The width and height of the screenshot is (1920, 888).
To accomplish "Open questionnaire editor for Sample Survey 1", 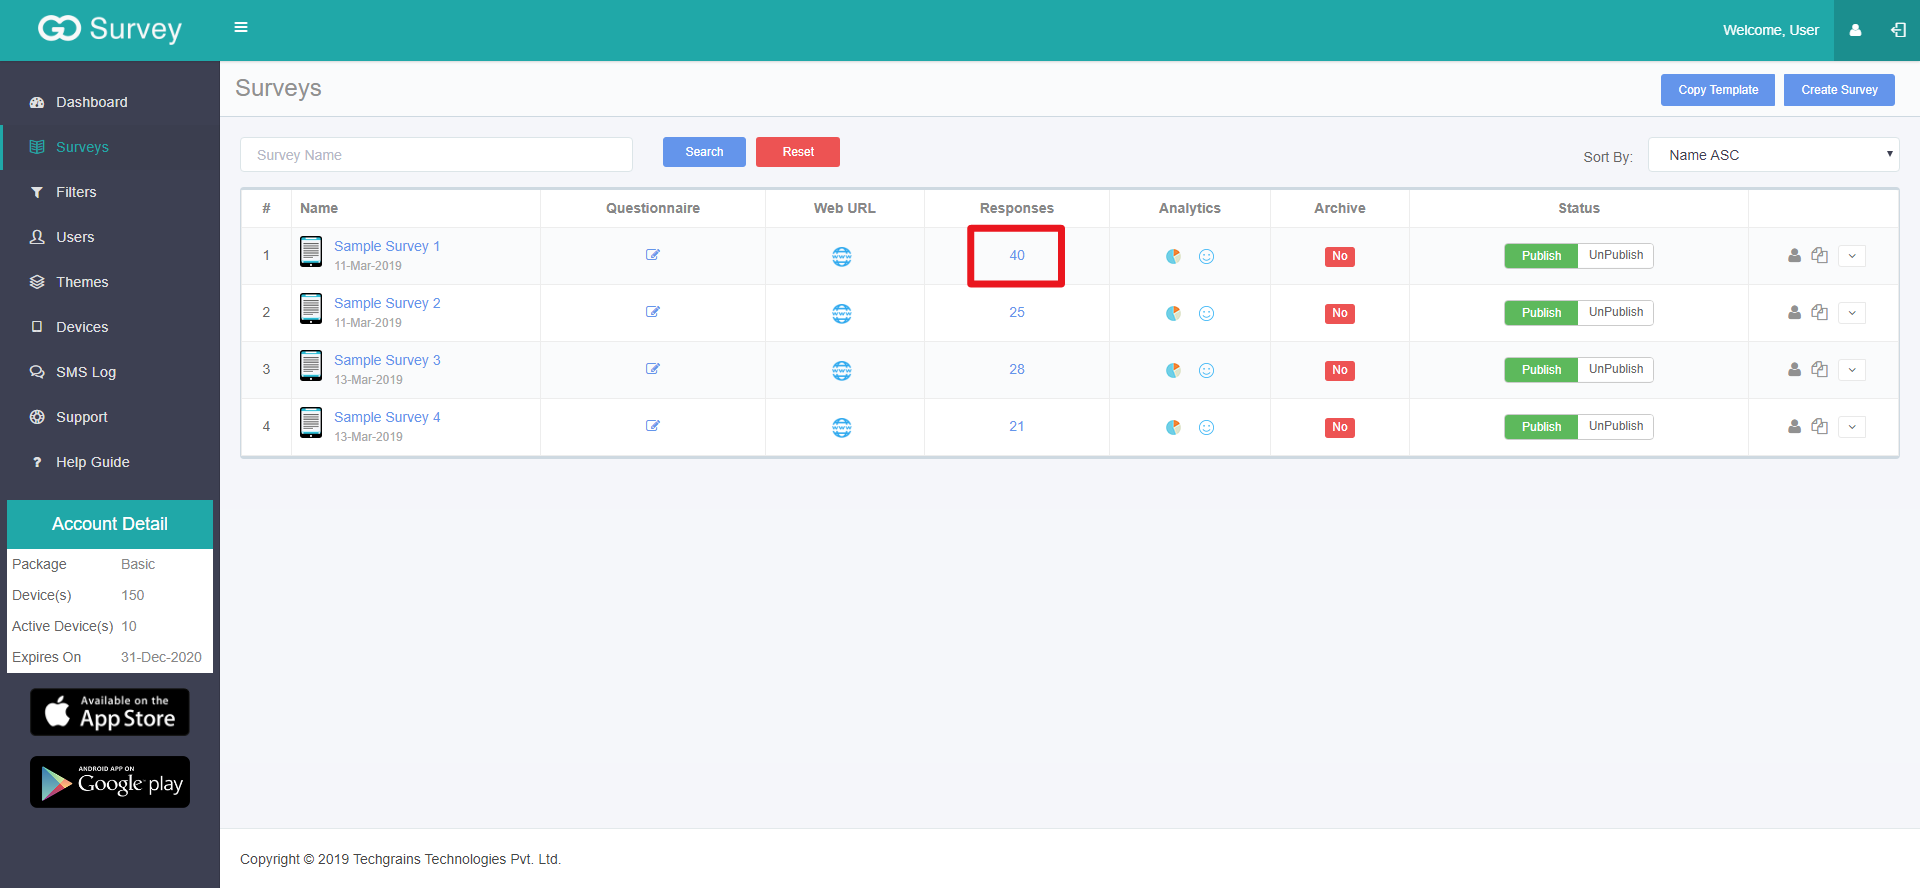I will point(653,255).
